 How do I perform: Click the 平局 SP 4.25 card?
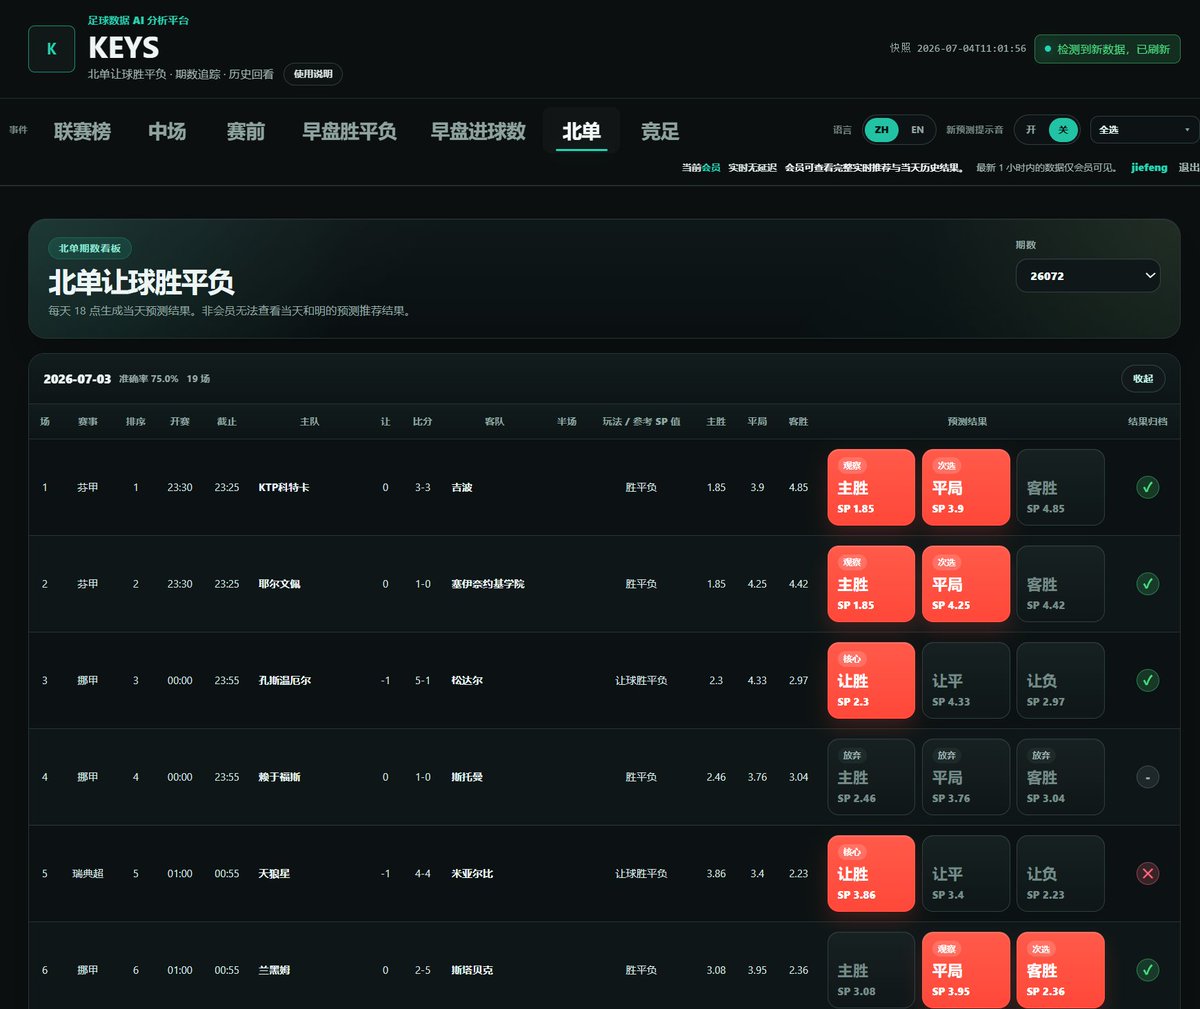coord(966,584)
